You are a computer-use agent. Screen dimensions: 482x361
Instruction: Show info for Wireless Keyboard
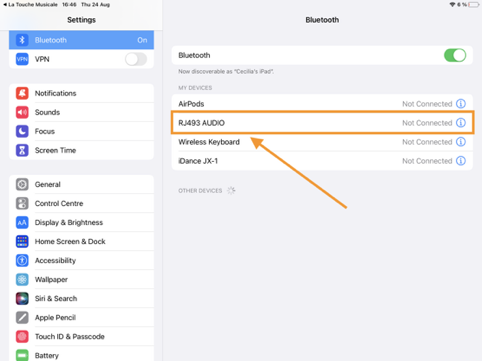click(461, 142)
